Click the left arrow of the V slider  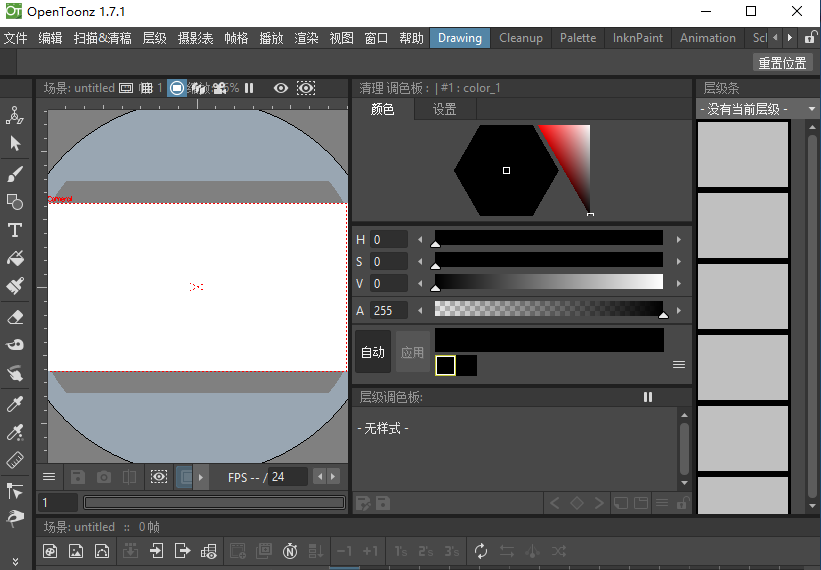tap(420, 284)
